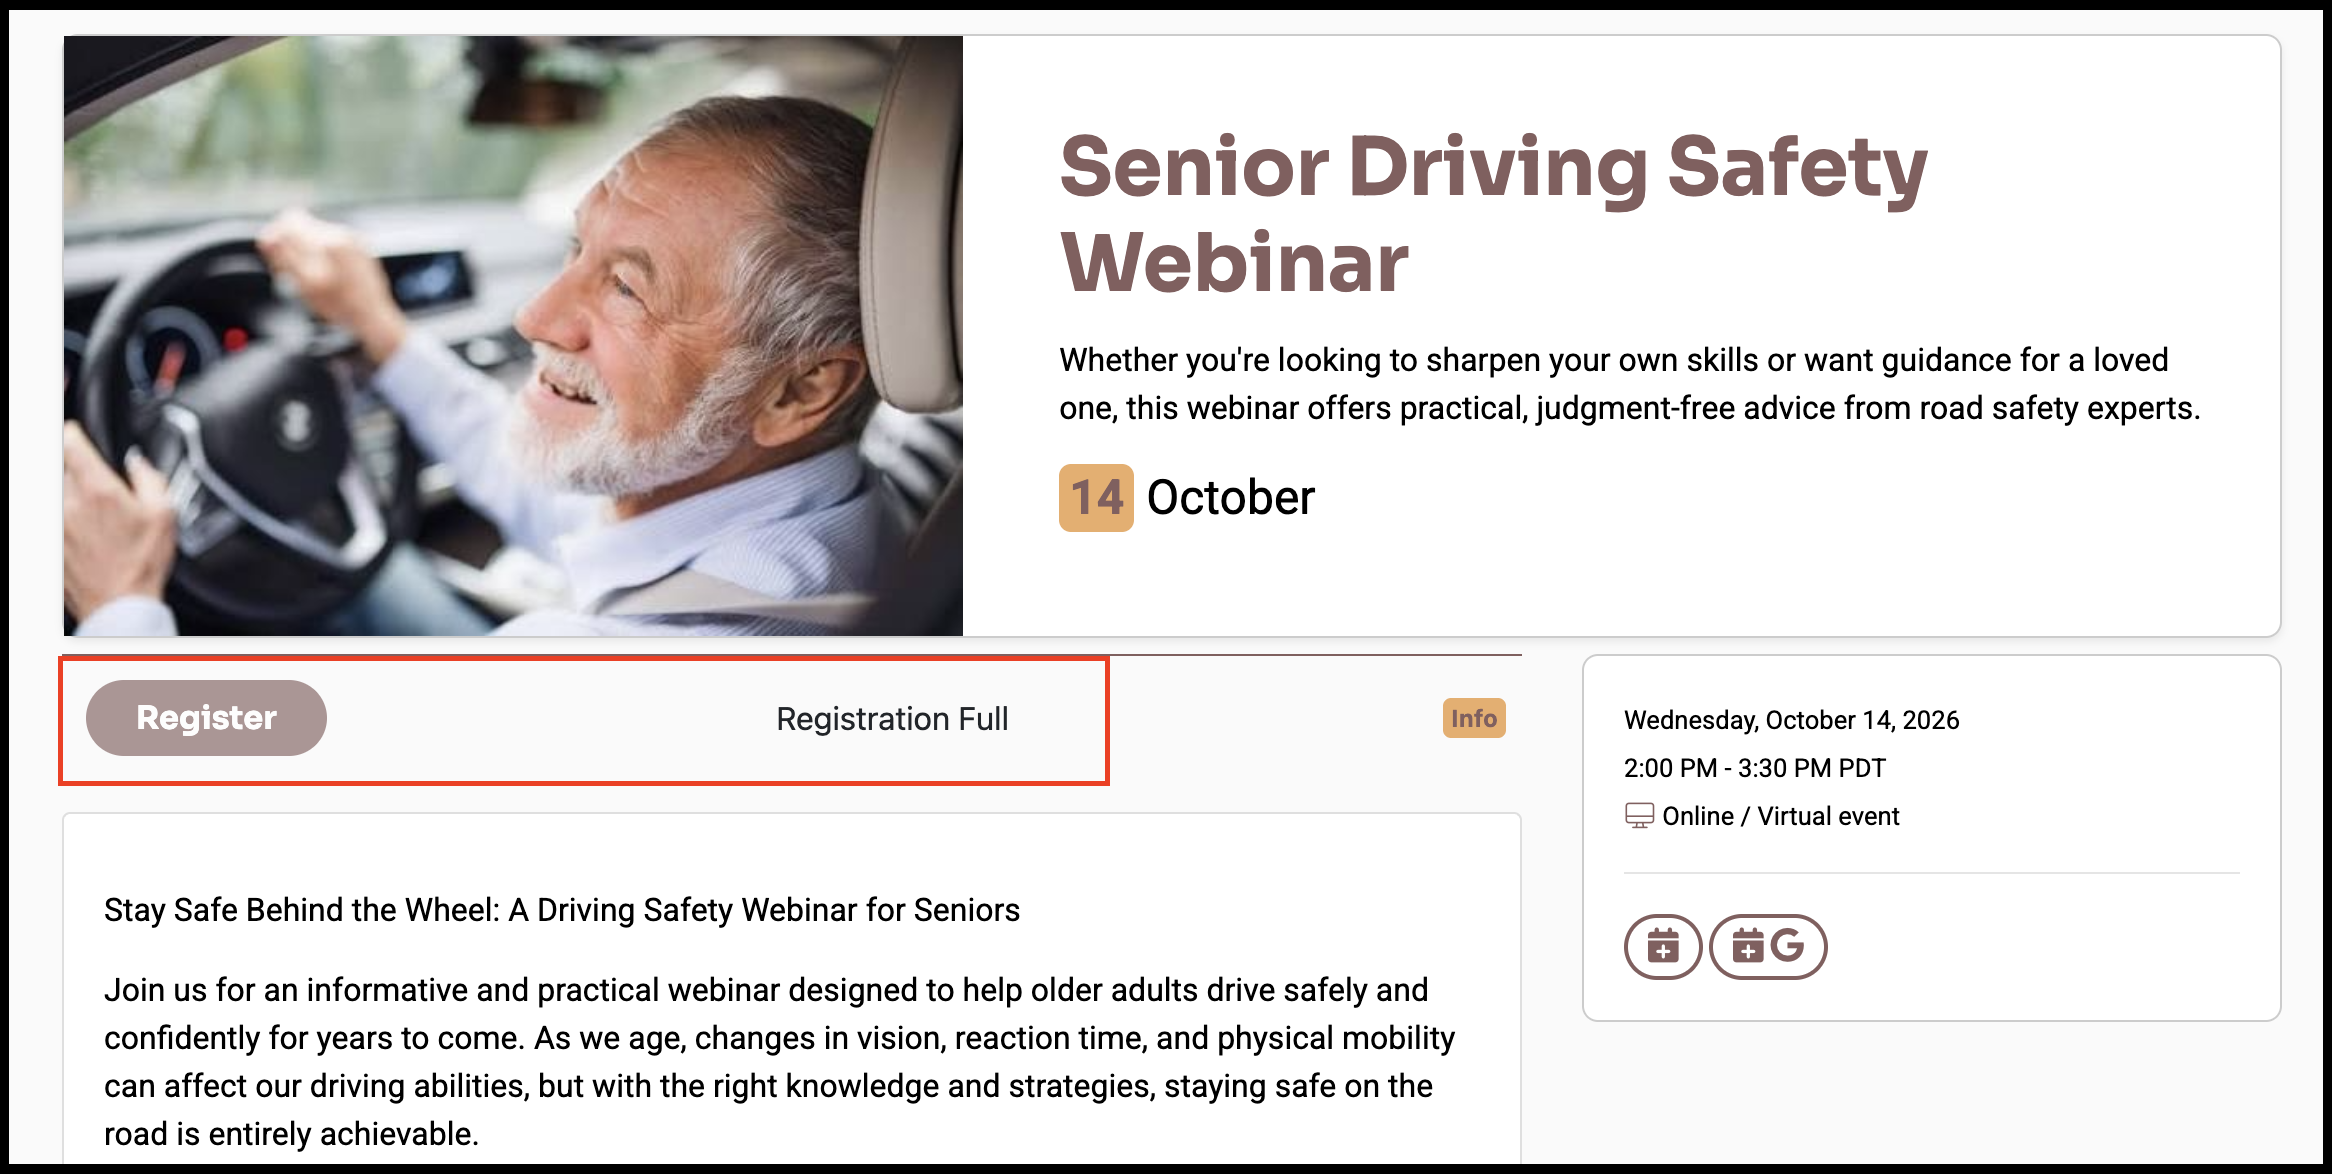Viewport: 2332px width, 1174px height.
Task: Click the add to calendar icon
Action: tap(1663, 946)
